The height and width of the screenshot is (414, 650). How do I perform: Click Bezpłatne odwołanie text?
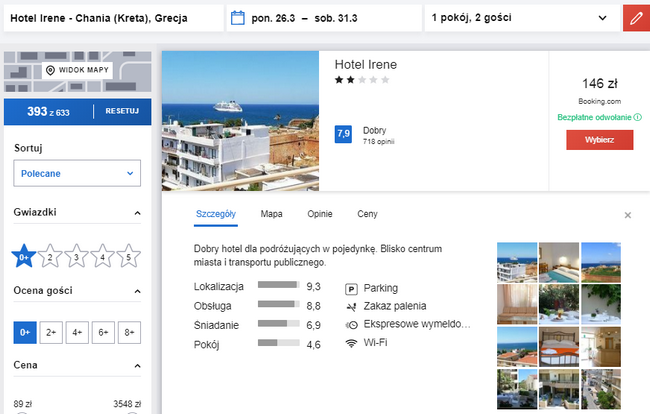tap(594, 117)
